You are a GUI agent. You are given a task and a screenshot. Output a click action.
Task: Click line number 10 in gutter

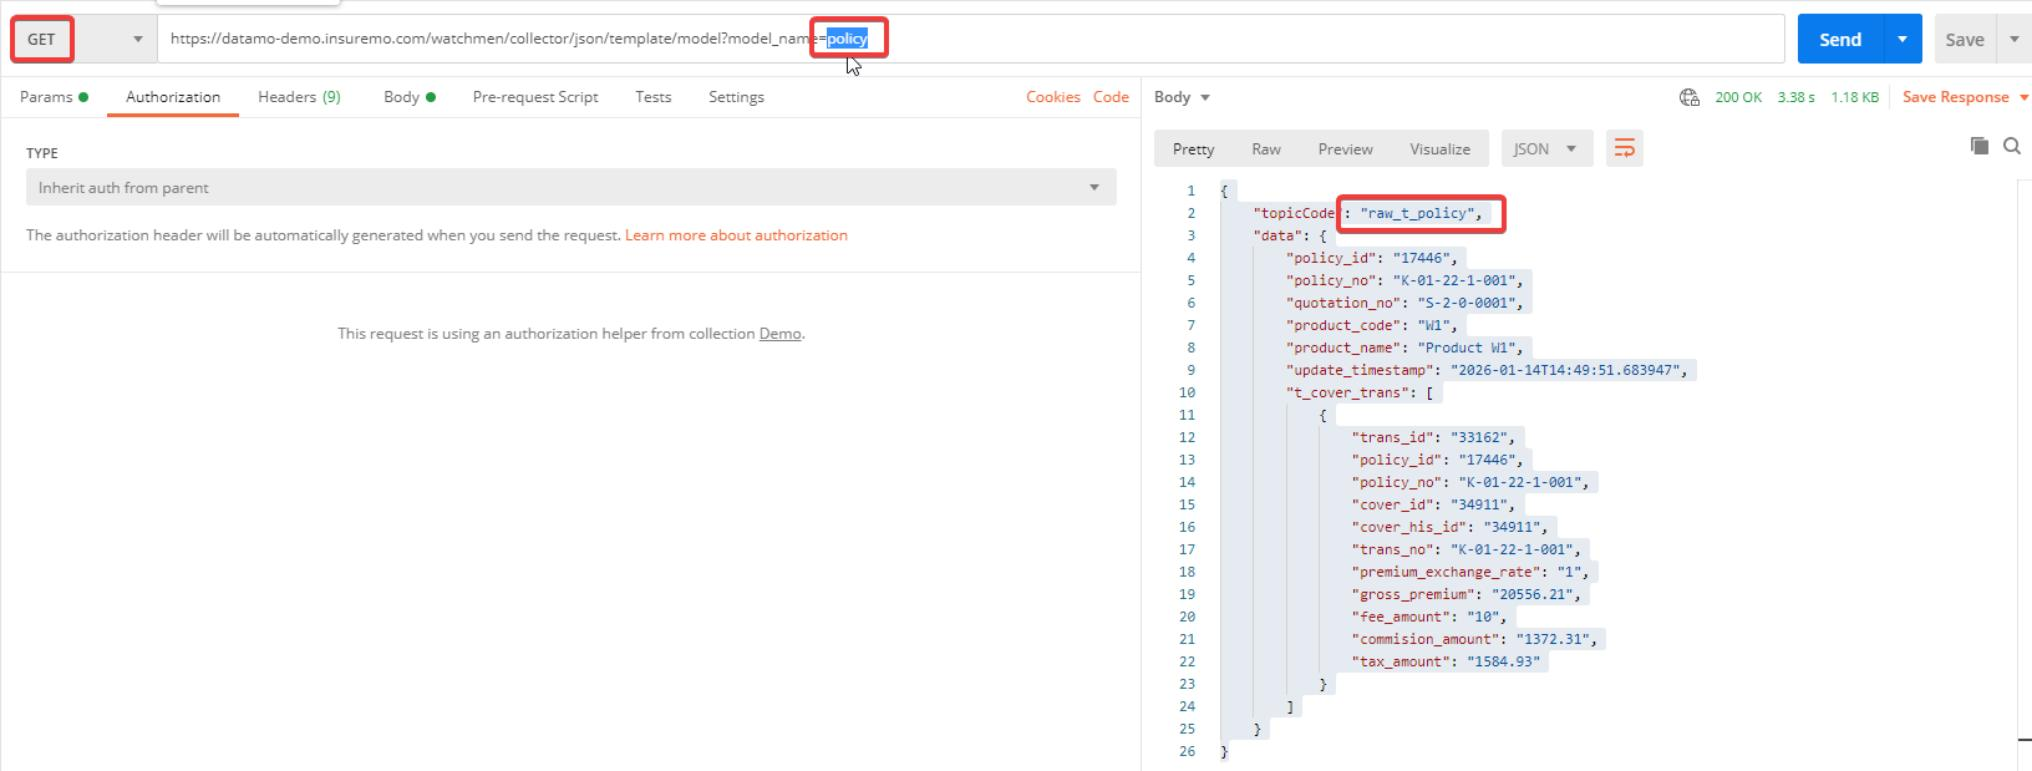1187,393
